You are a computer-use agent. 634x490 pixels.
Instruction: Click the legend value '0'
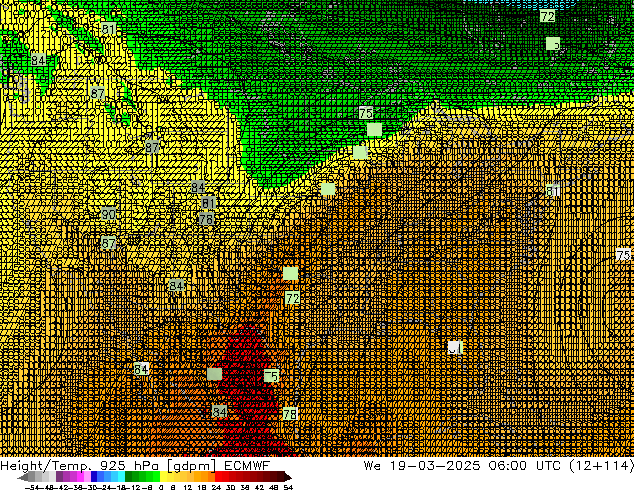coord(161,487)
